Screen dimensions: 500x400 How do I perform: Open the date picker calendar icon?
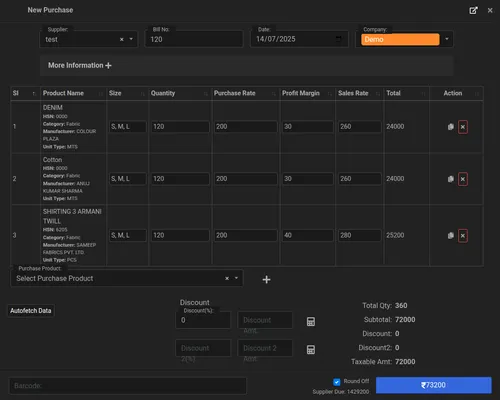pyautogui.click(x=338, y=39)
